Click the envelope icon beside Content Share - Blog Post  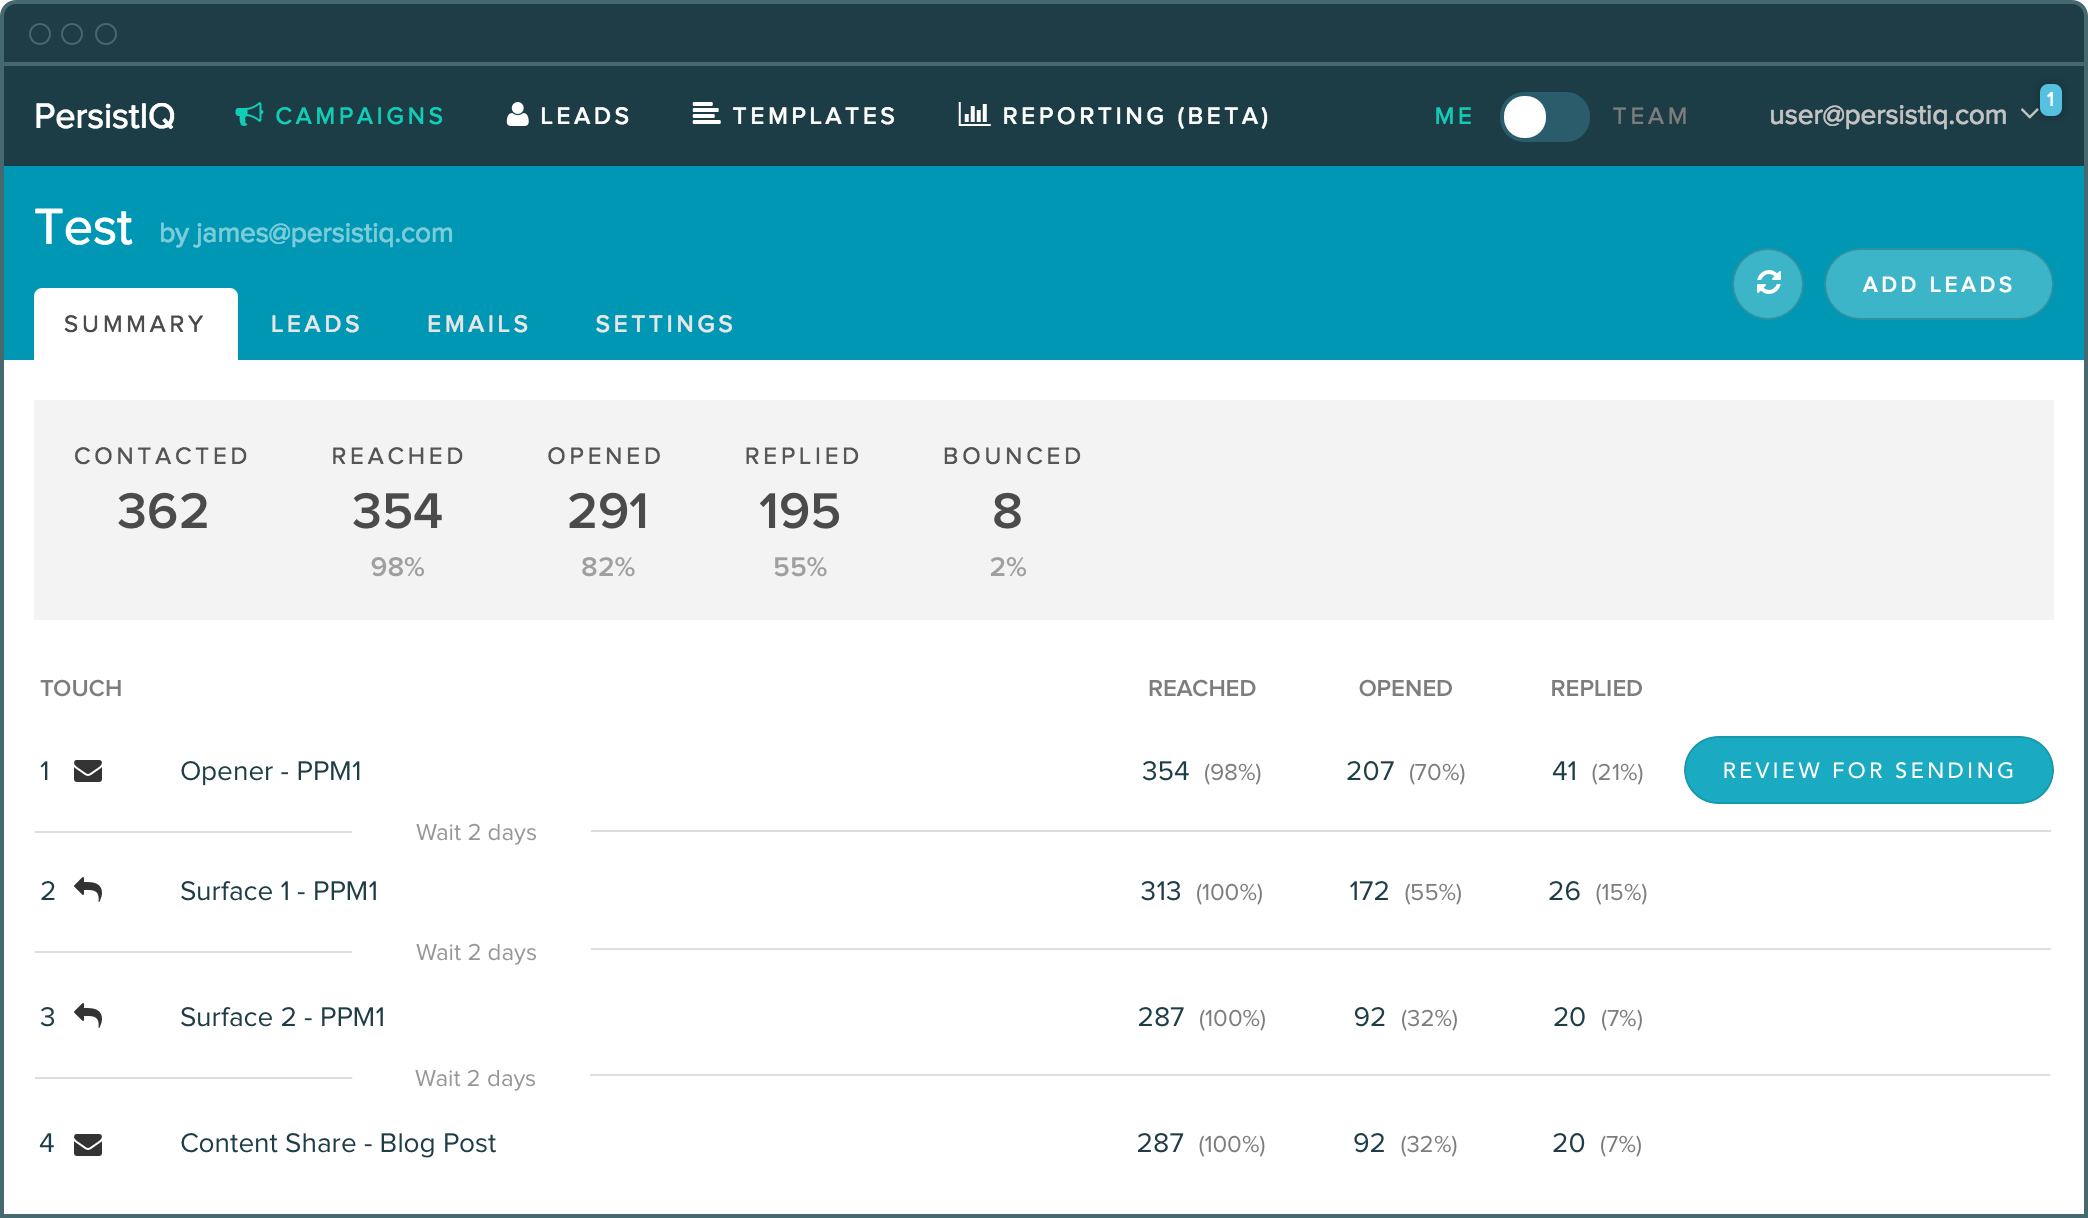[x=89, y=1142]
